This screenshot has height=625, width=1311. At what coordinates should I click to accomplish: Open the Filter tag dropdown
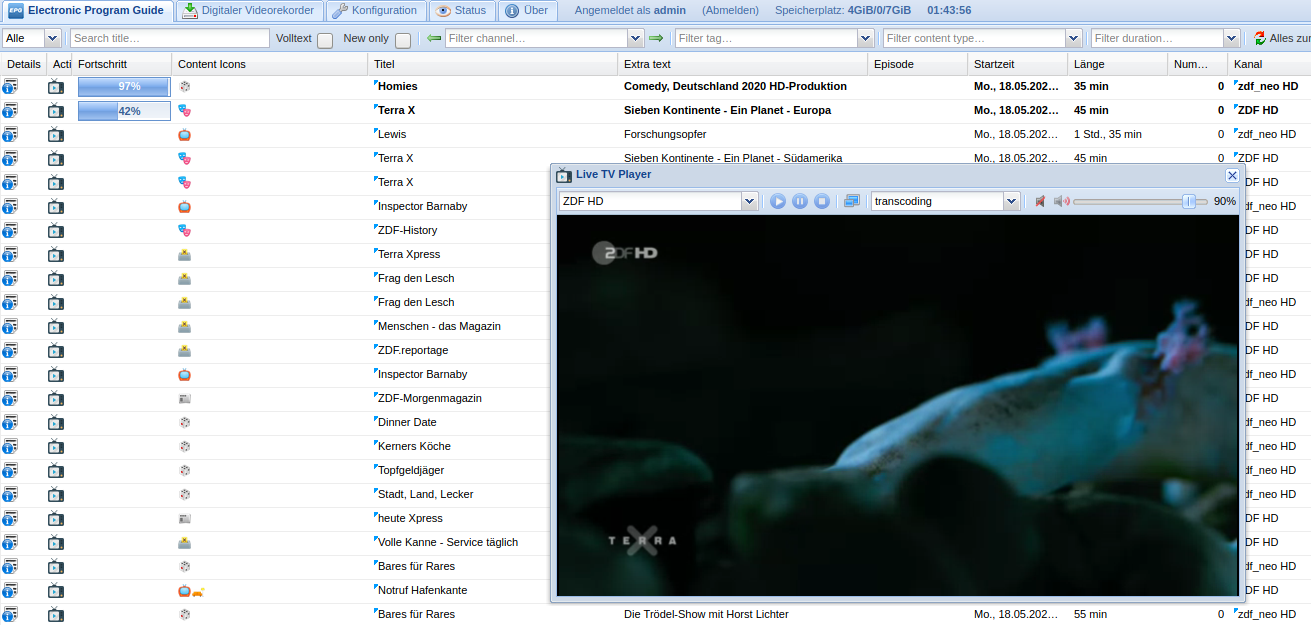click(x=865, y=38)
